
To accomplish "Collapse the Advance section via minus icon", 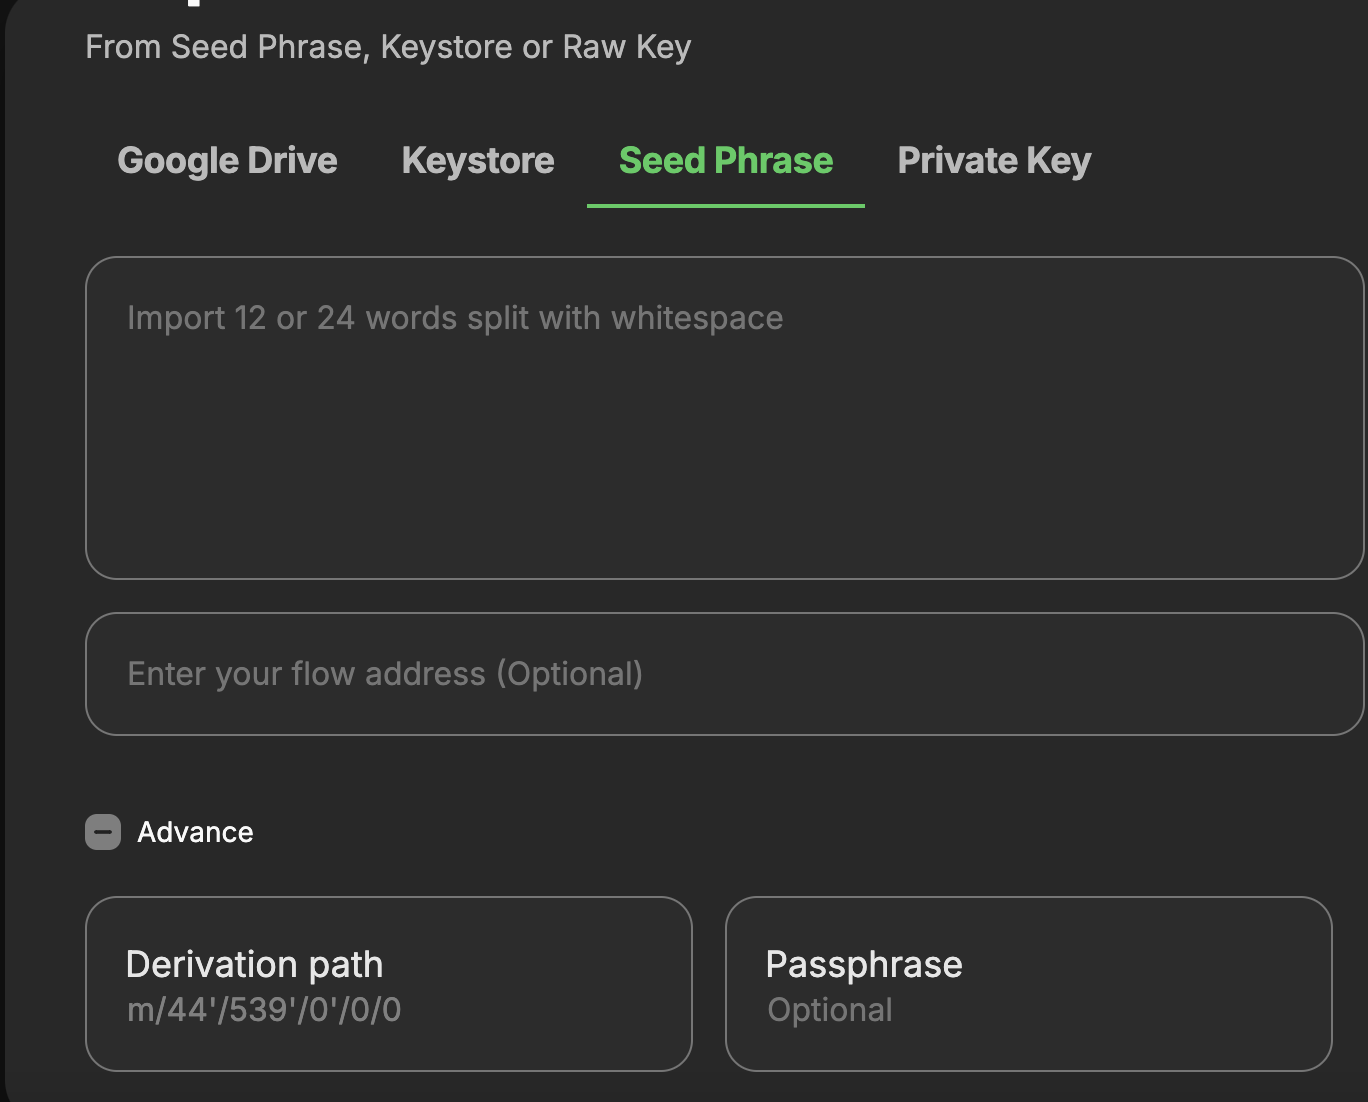I will click(x=103, y=832).
